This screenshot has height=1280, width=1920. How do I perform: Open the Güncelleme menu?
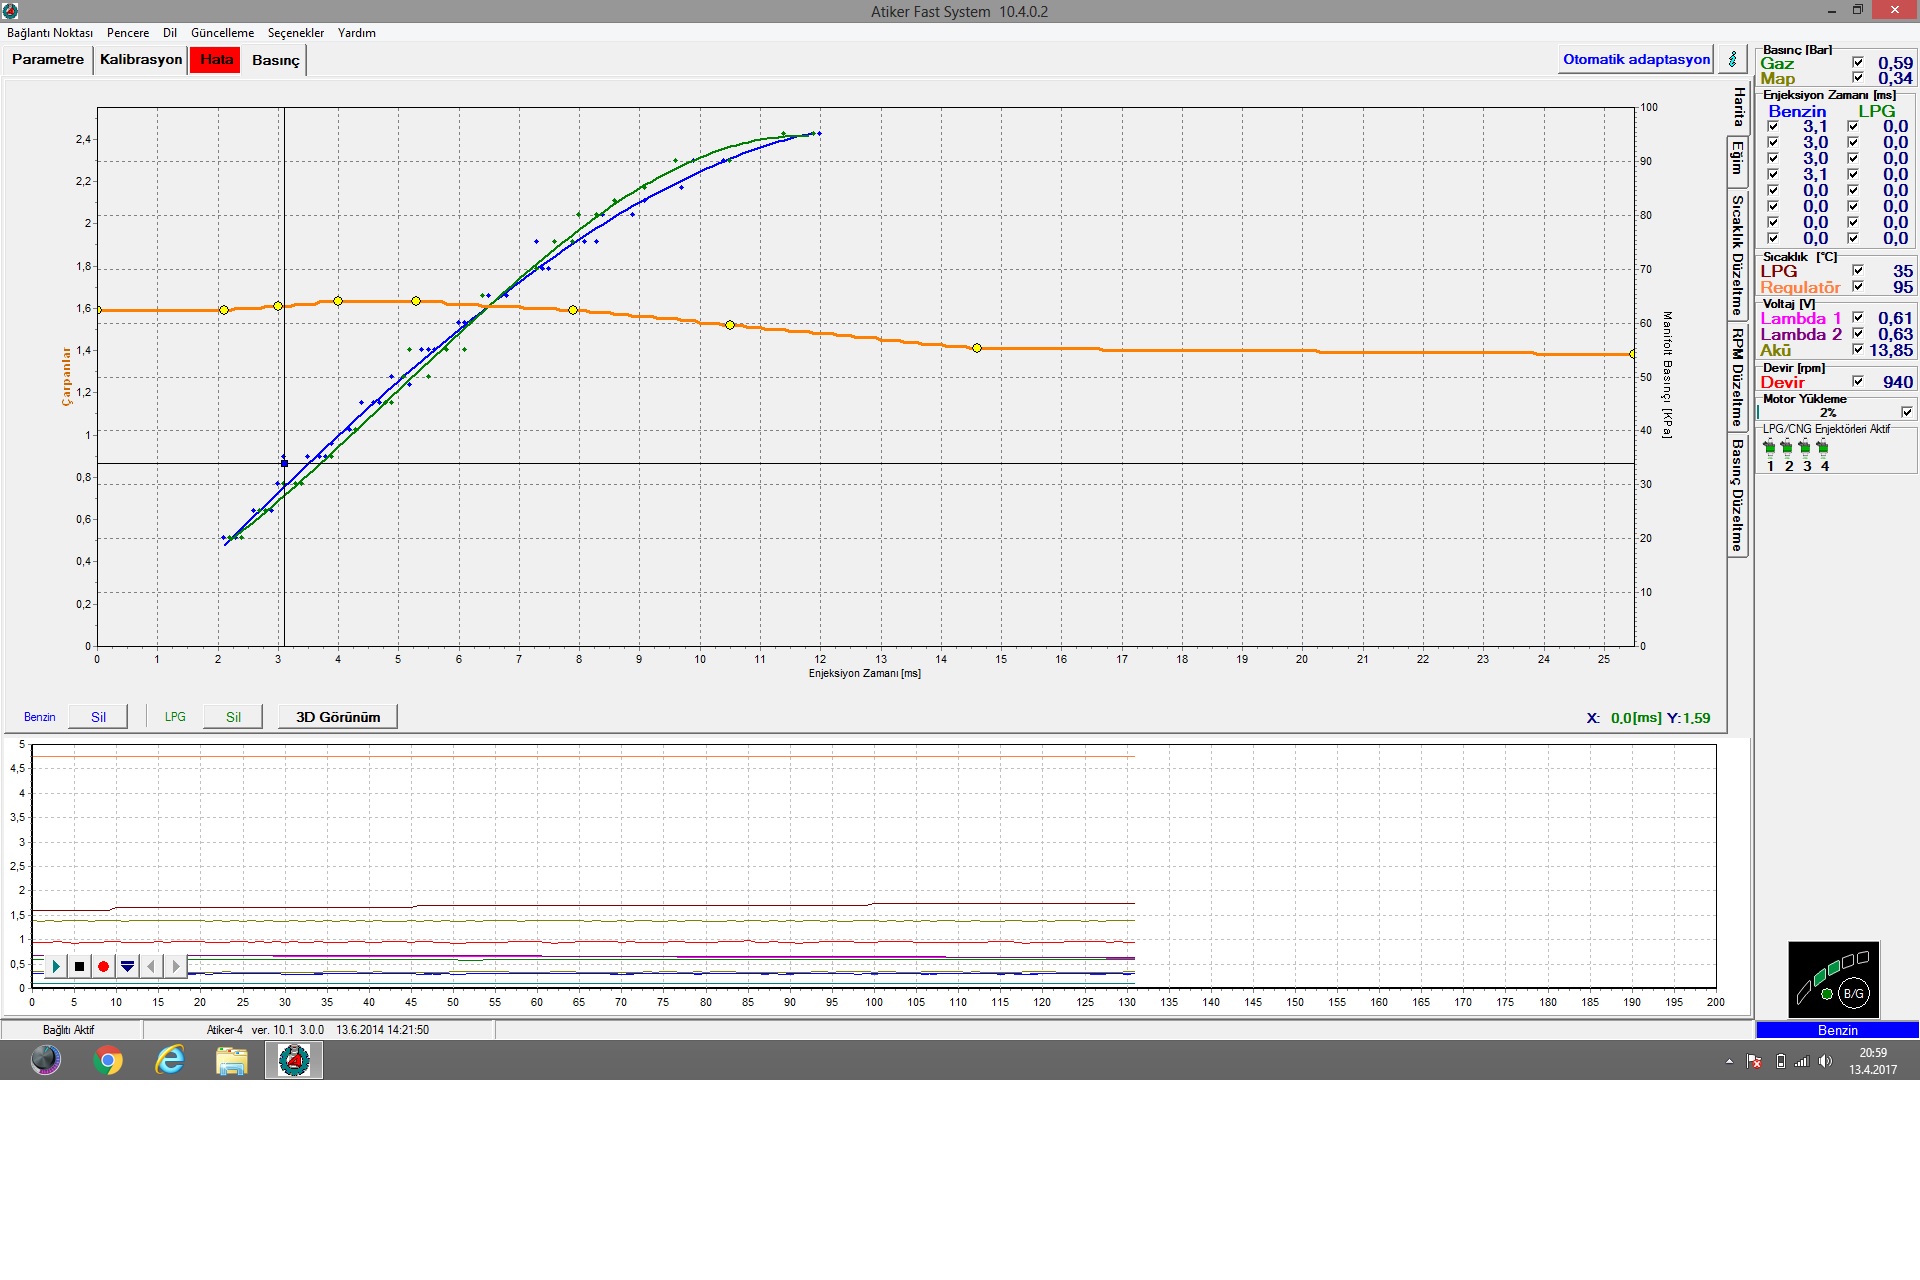click(223, 33)
